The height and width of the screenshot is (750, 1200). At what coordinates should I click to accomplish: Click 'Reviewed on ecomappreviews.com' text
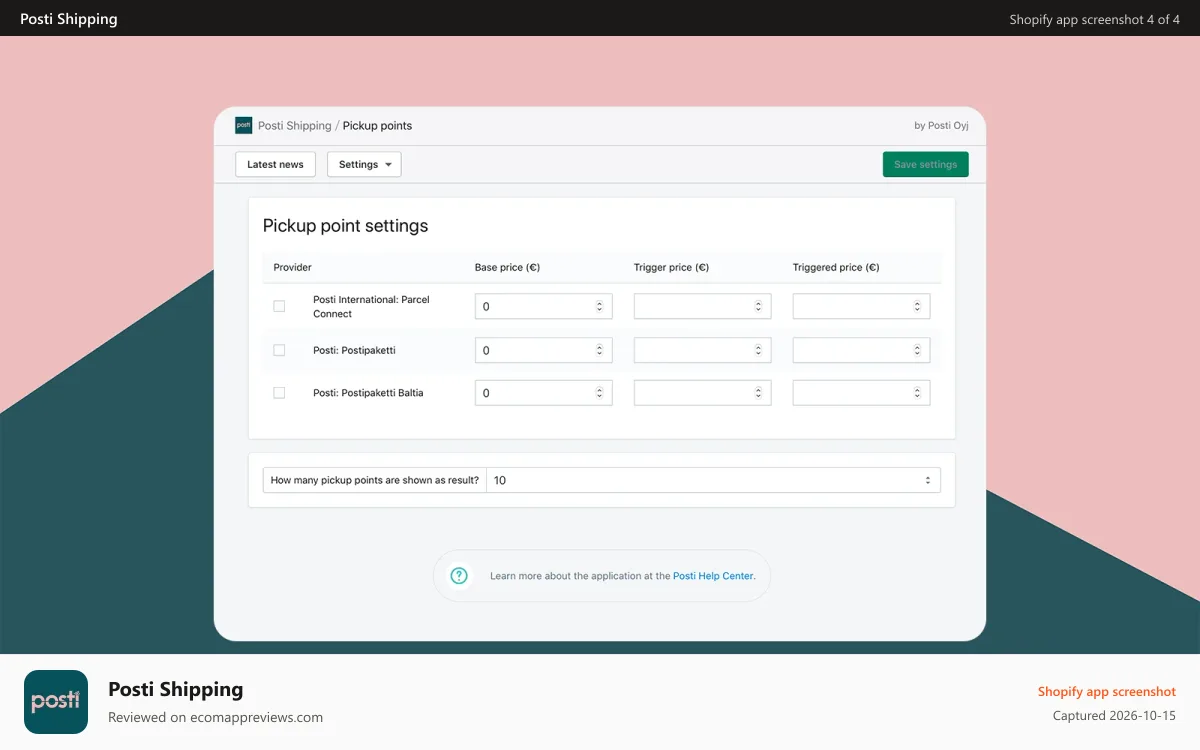click(x=215, y=717)
